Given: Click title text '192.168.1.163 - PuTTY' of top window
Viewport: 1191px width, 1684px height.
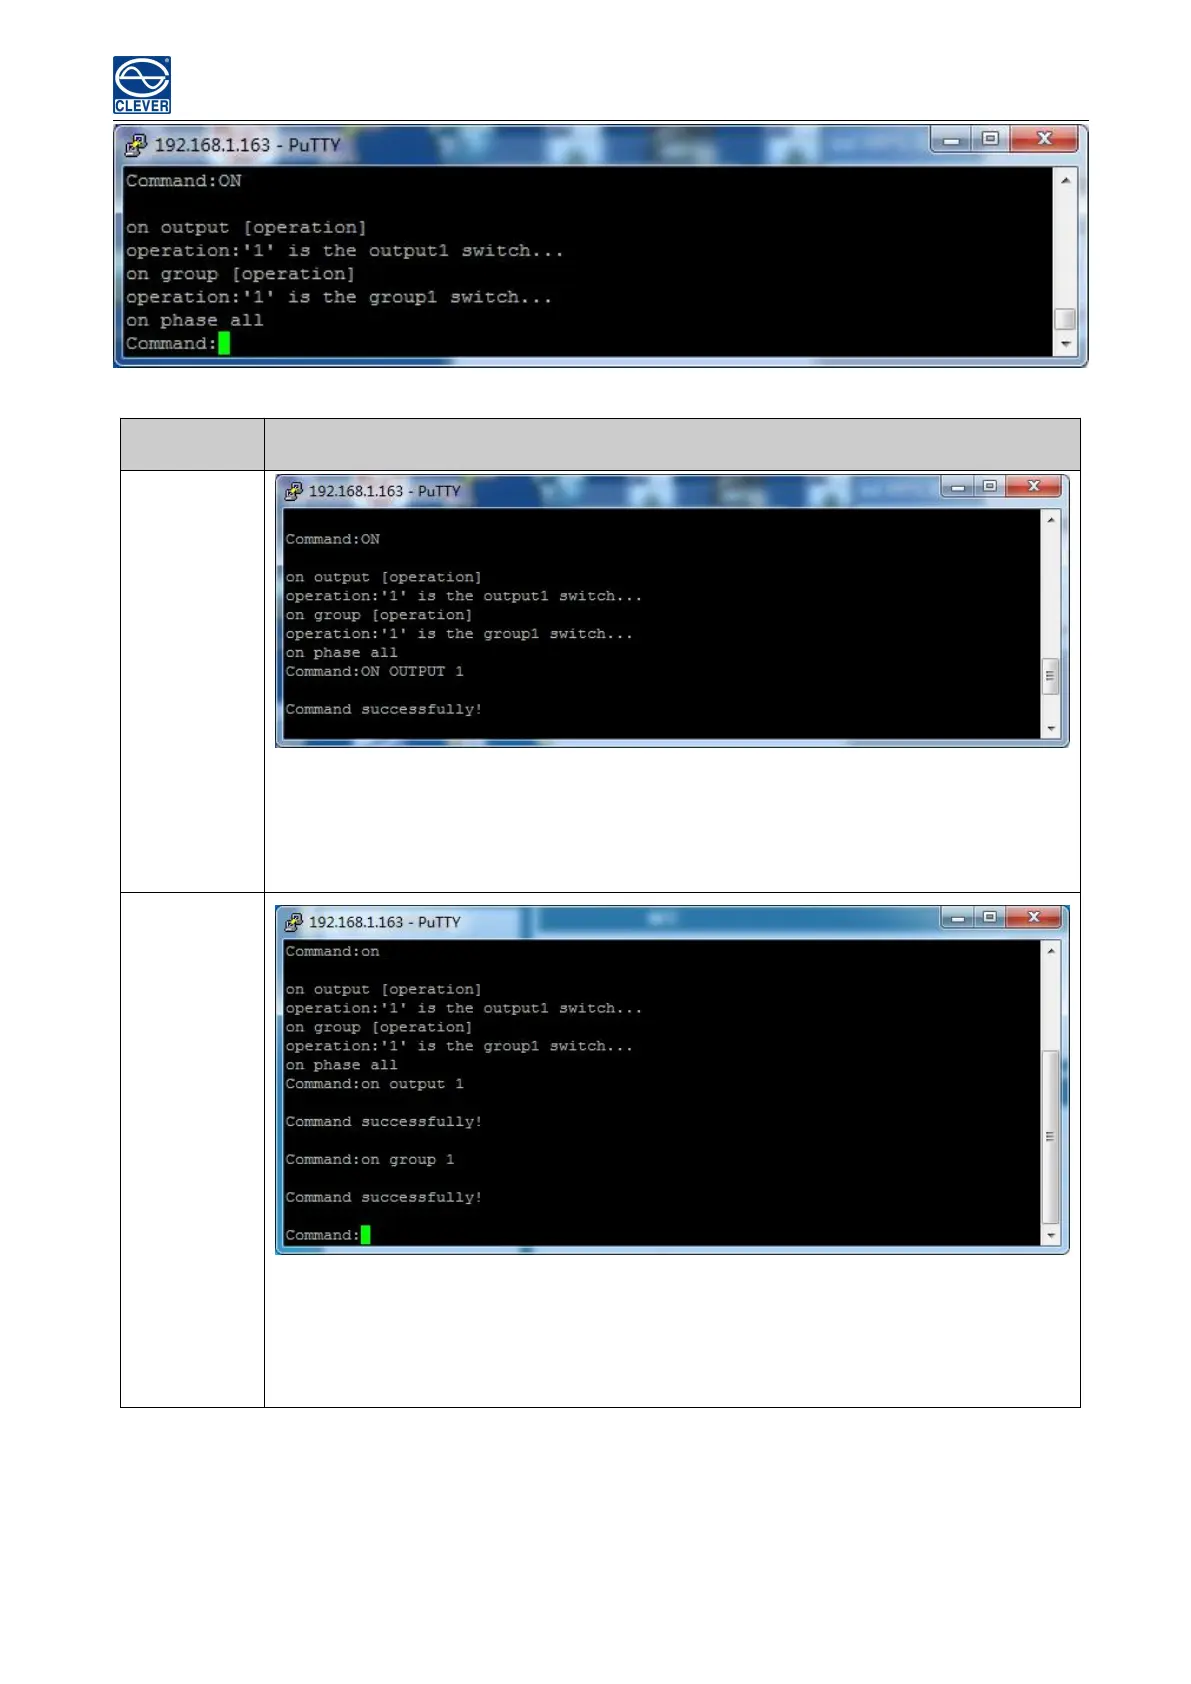Looking at the screenshot, I should 247,145.
